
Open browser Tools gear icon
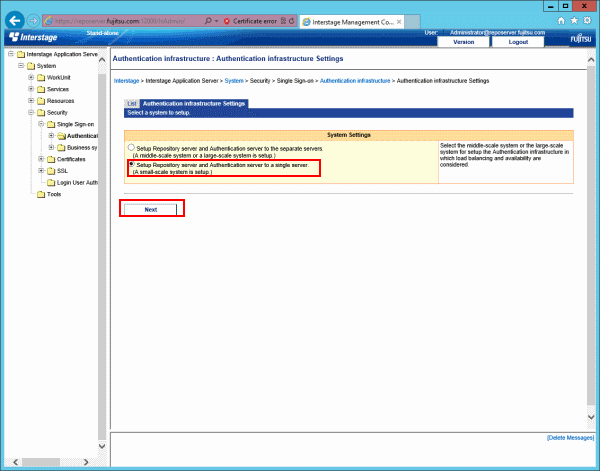click(587, 21)
